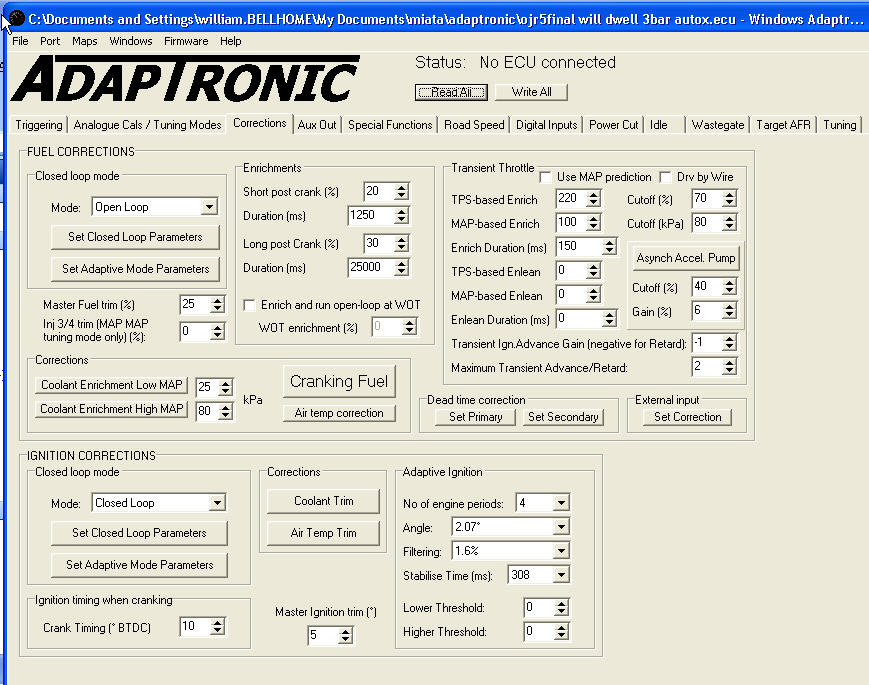Click Coolant Enrichment High MAP button

pyautogui.click(x=111, y=409)
